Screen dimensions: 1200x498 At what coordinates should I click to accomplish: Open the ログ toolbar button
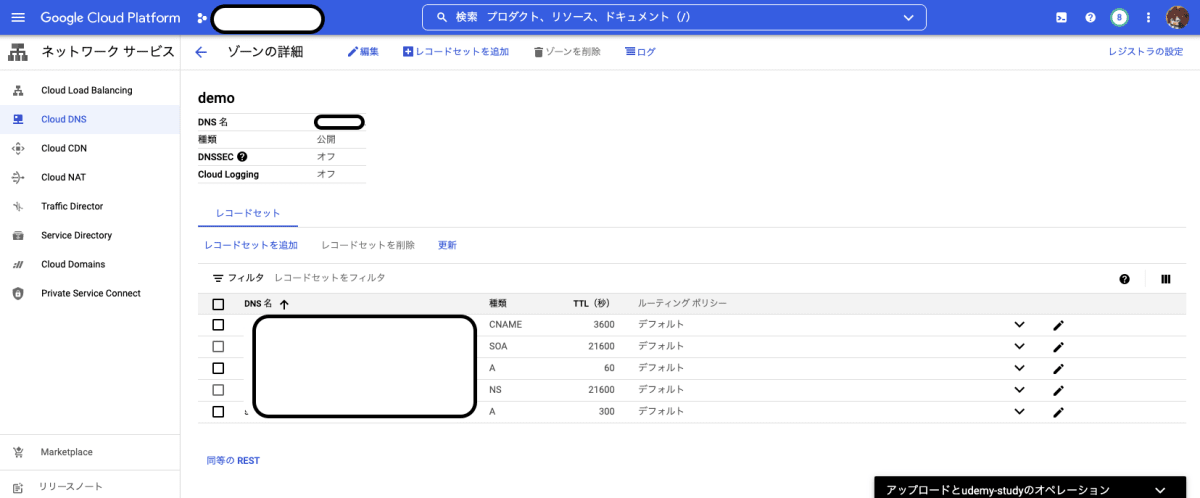(640, 52)
